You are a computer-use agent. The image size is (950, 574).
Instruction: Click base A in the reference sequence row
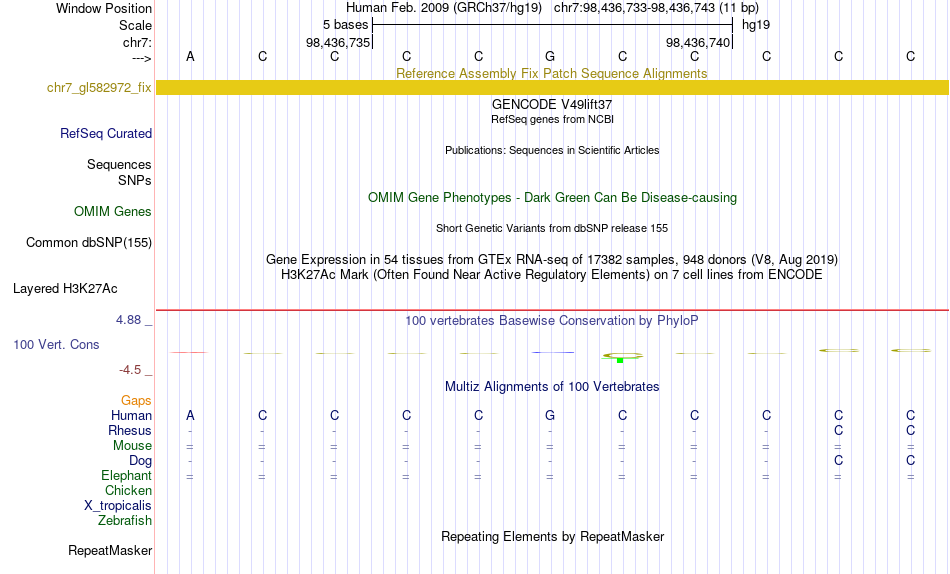[190, 56]
